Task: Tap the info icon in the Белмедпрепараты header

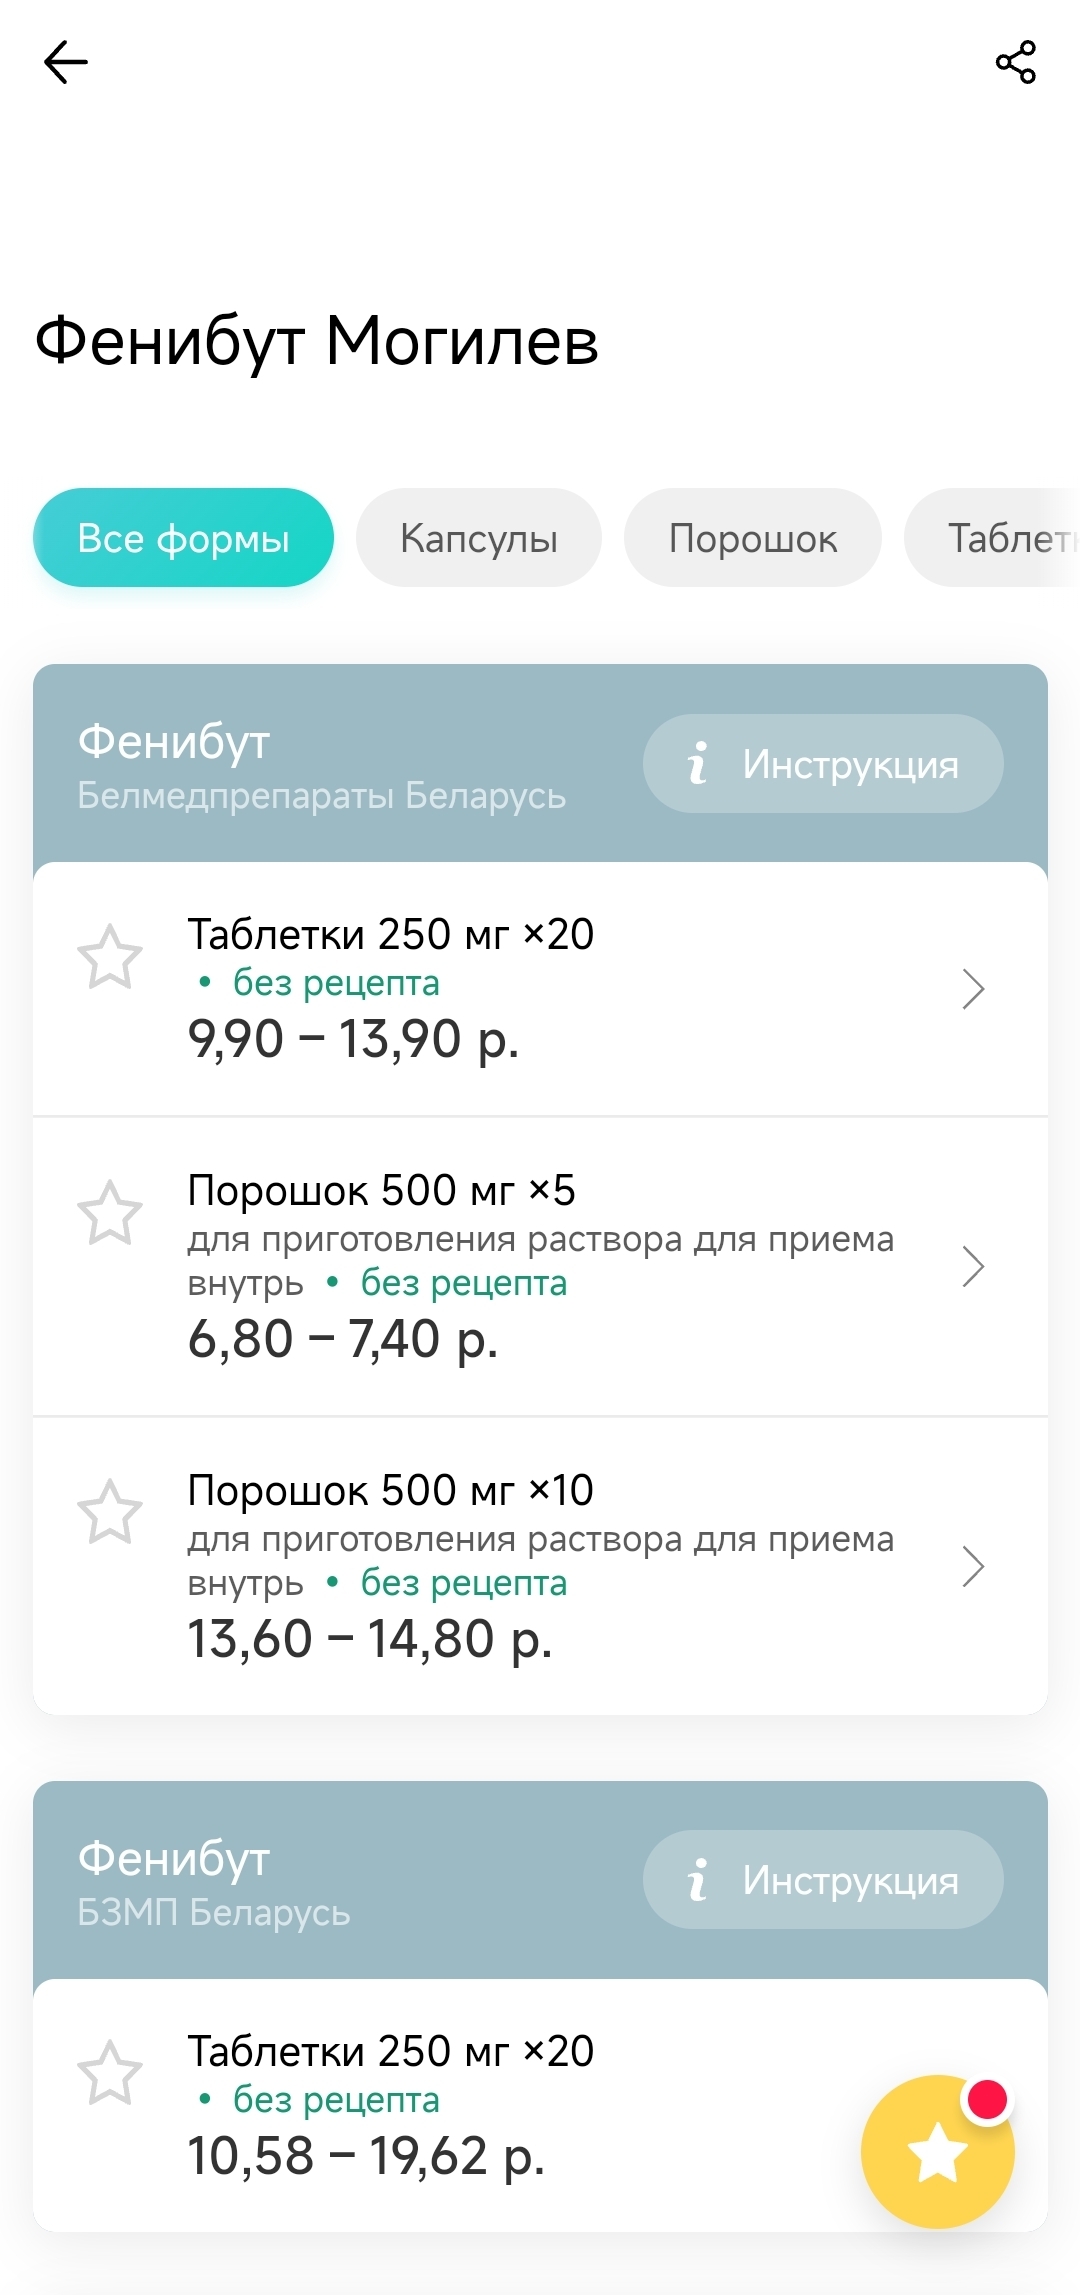Action: (698, 764)
